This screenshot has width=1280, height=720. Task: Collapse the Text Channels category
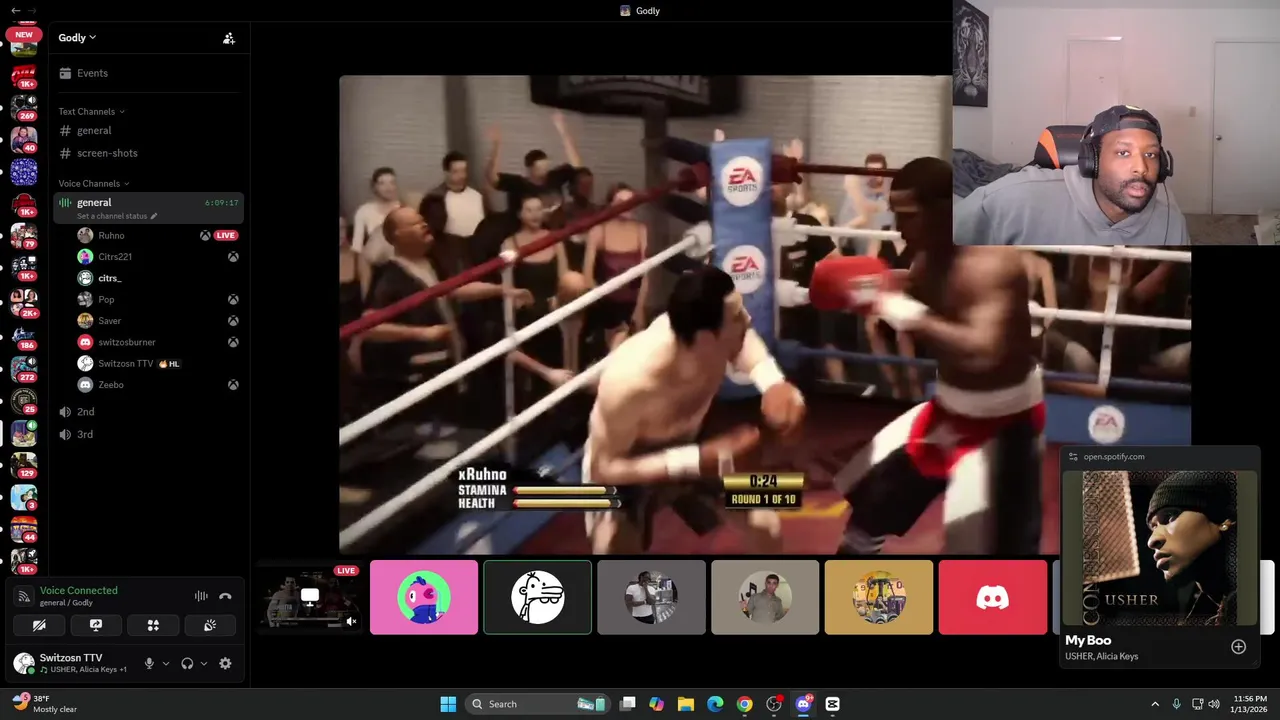coord(91,111)
